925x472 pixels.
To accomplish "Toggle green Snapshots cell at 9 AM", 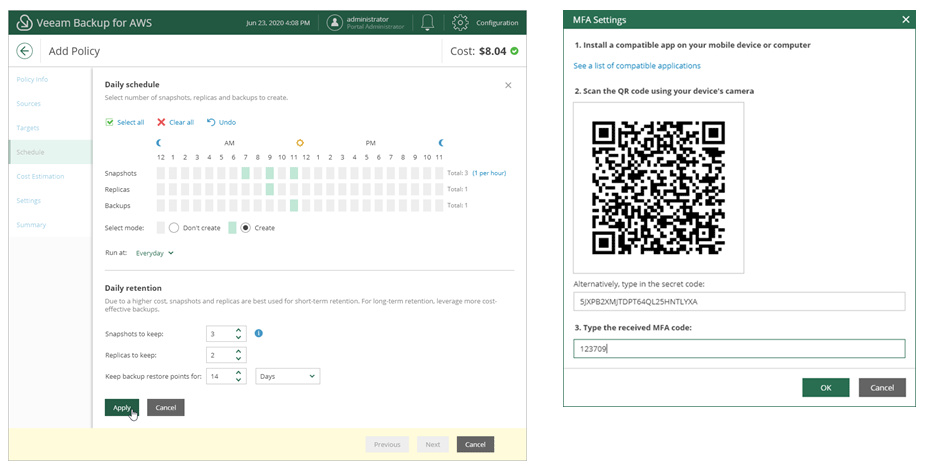I will coord(270,173).
